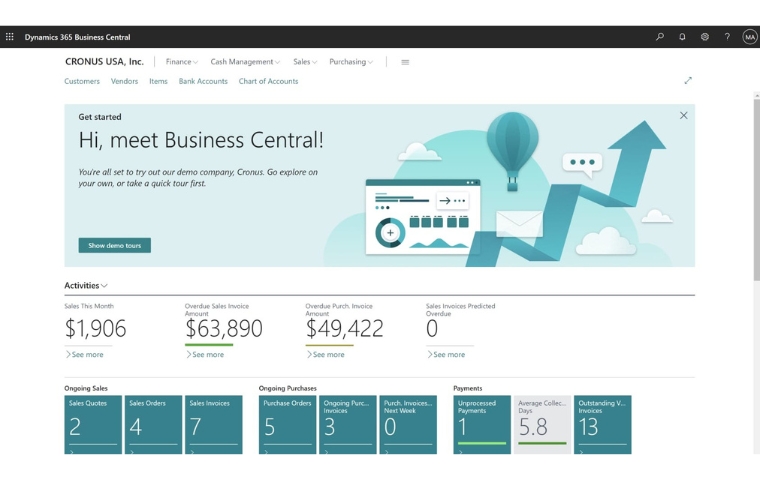Click the $1,906 Sales This Month value
This screenshot has height=480, width=760.
pyautogui.click(x=95, y=328)
